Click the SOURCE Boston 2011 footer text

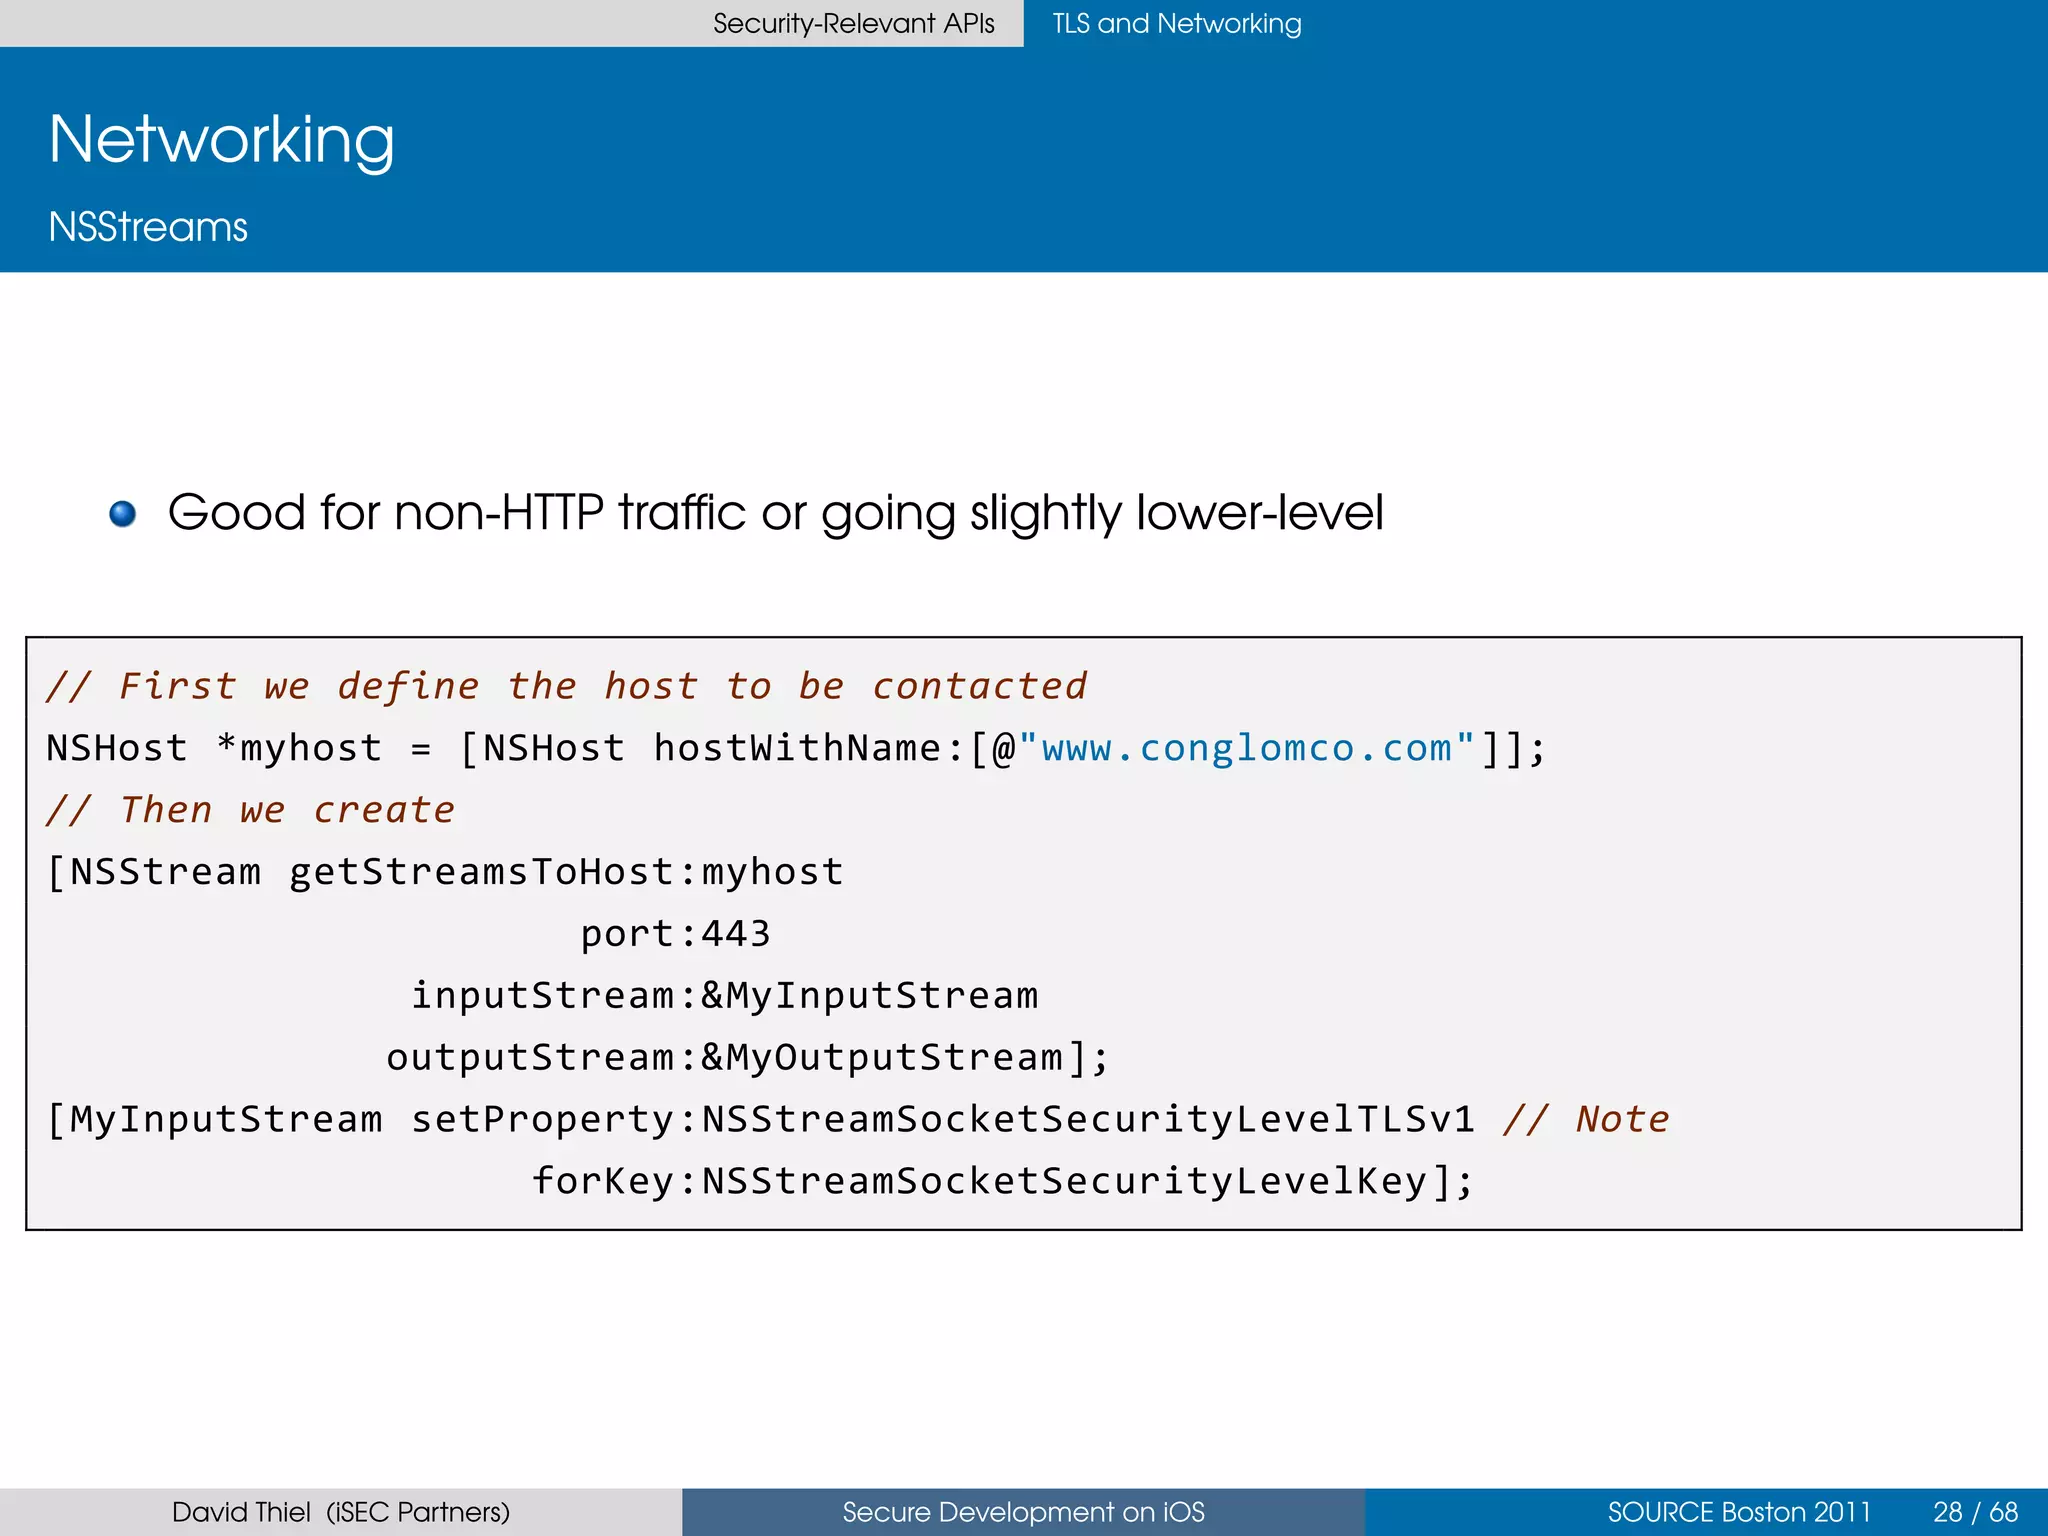point(1739,1512)
